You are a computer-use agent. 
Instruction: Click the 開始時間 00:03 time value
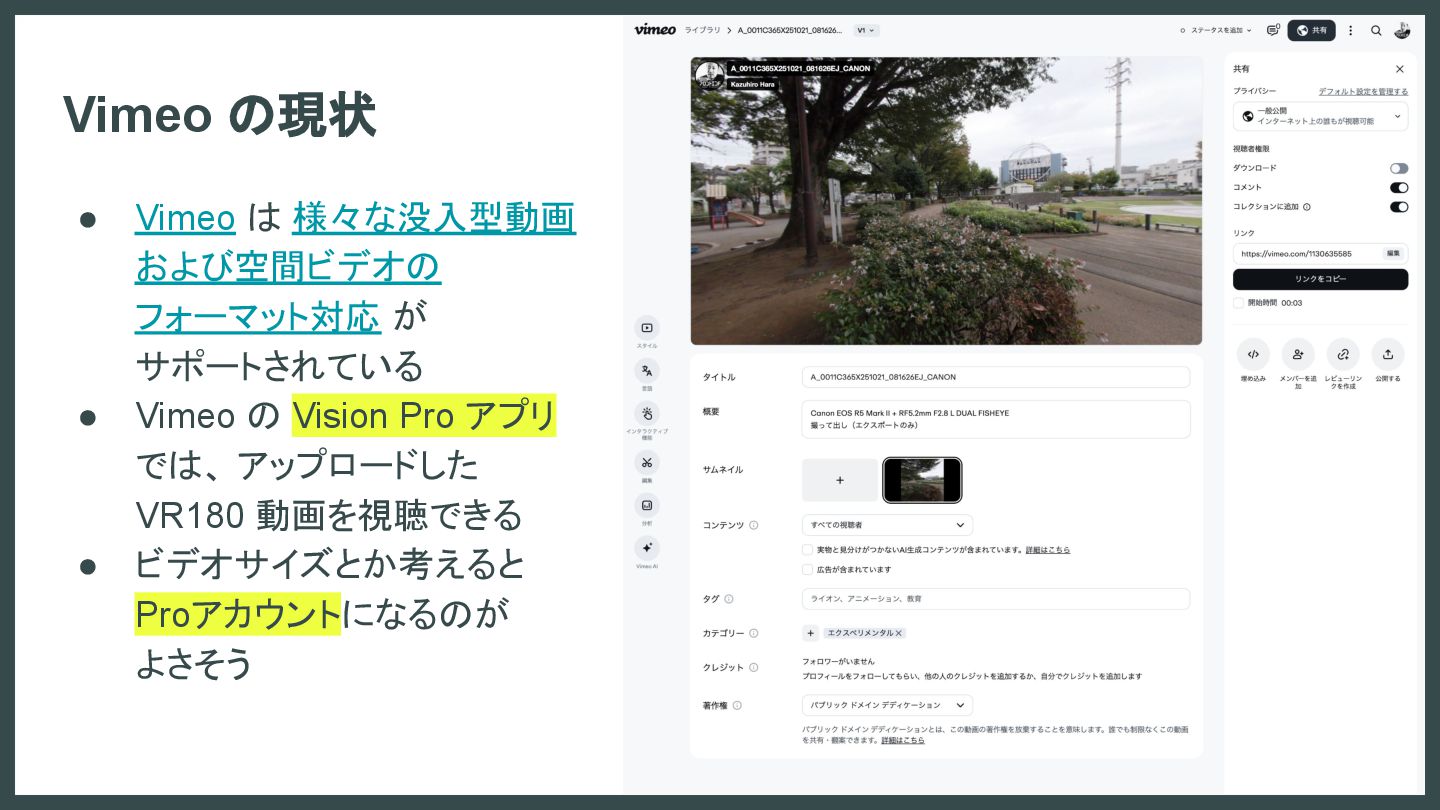pyautogui.click(x=1292, y=302)
